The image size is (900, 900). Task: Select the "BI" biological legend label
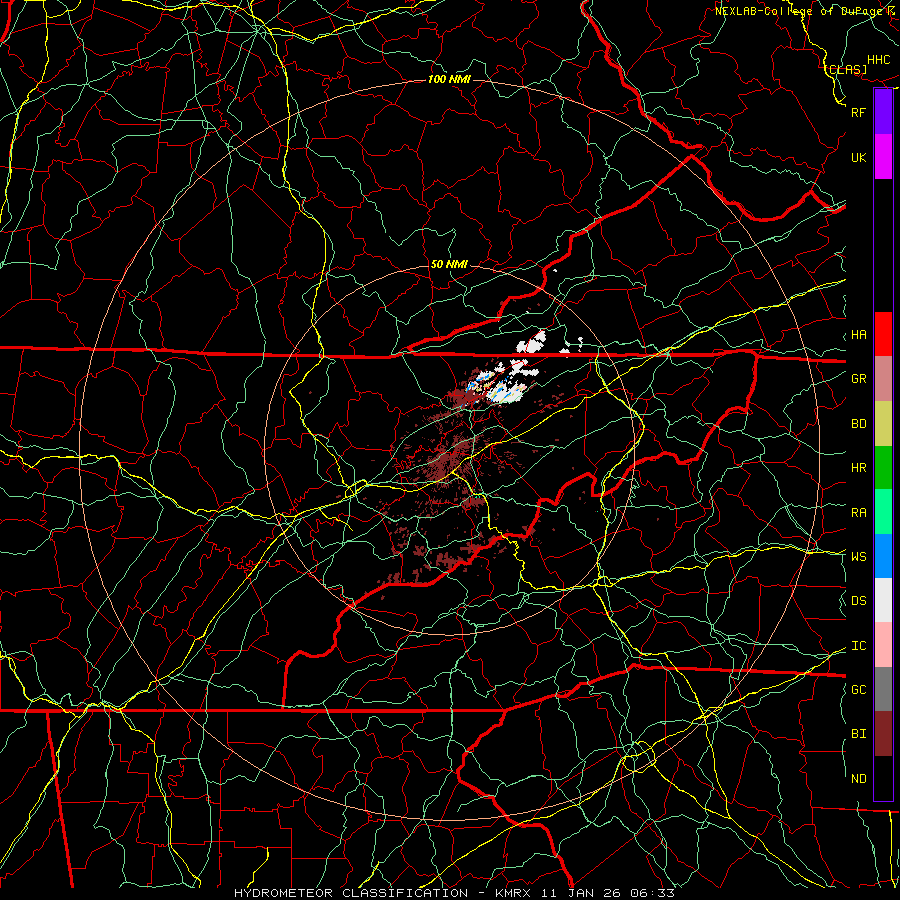click(x=858, y=734)
